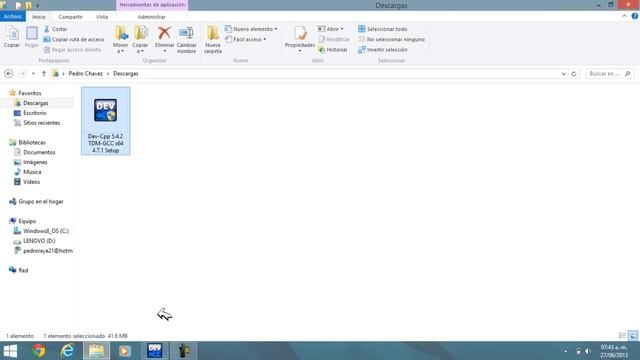Open the Administrar tab
Screen dimensions: 640x360
pos(151,17)
